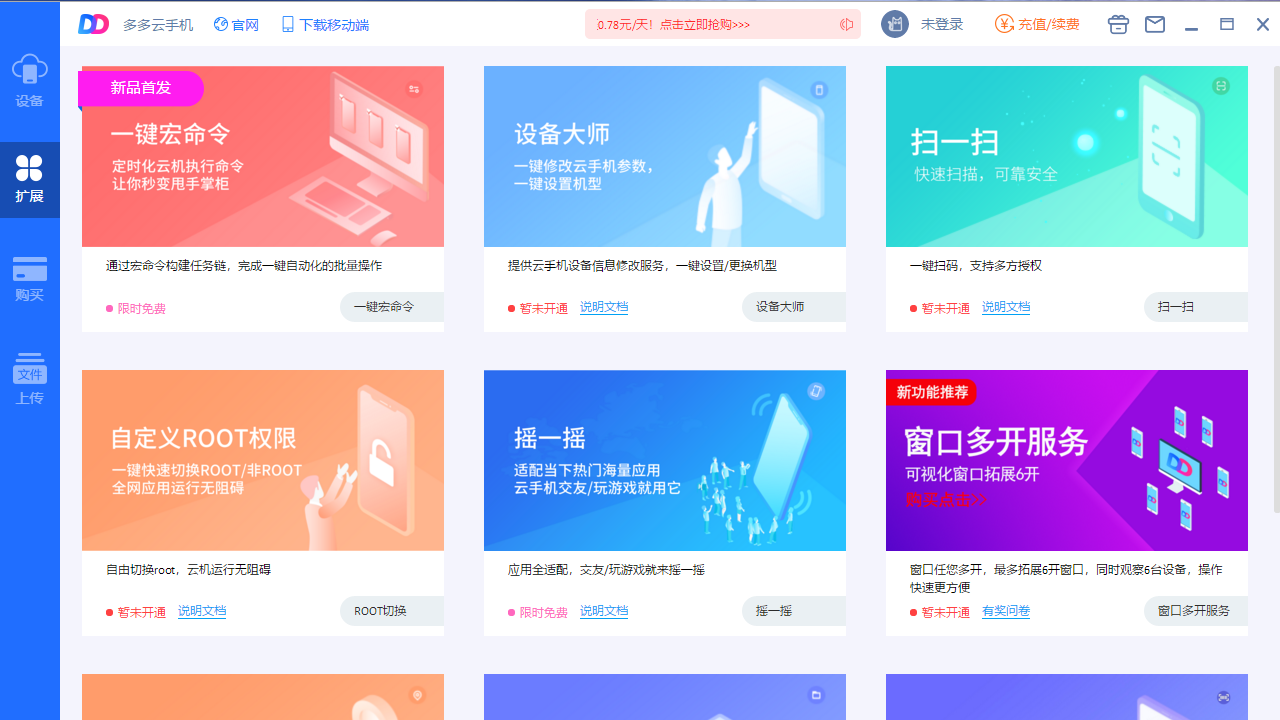Image resolution: width=1280 pixels, height=720 pixels.
Task: Click 未登录 to log in
Action: click(942, 24)
